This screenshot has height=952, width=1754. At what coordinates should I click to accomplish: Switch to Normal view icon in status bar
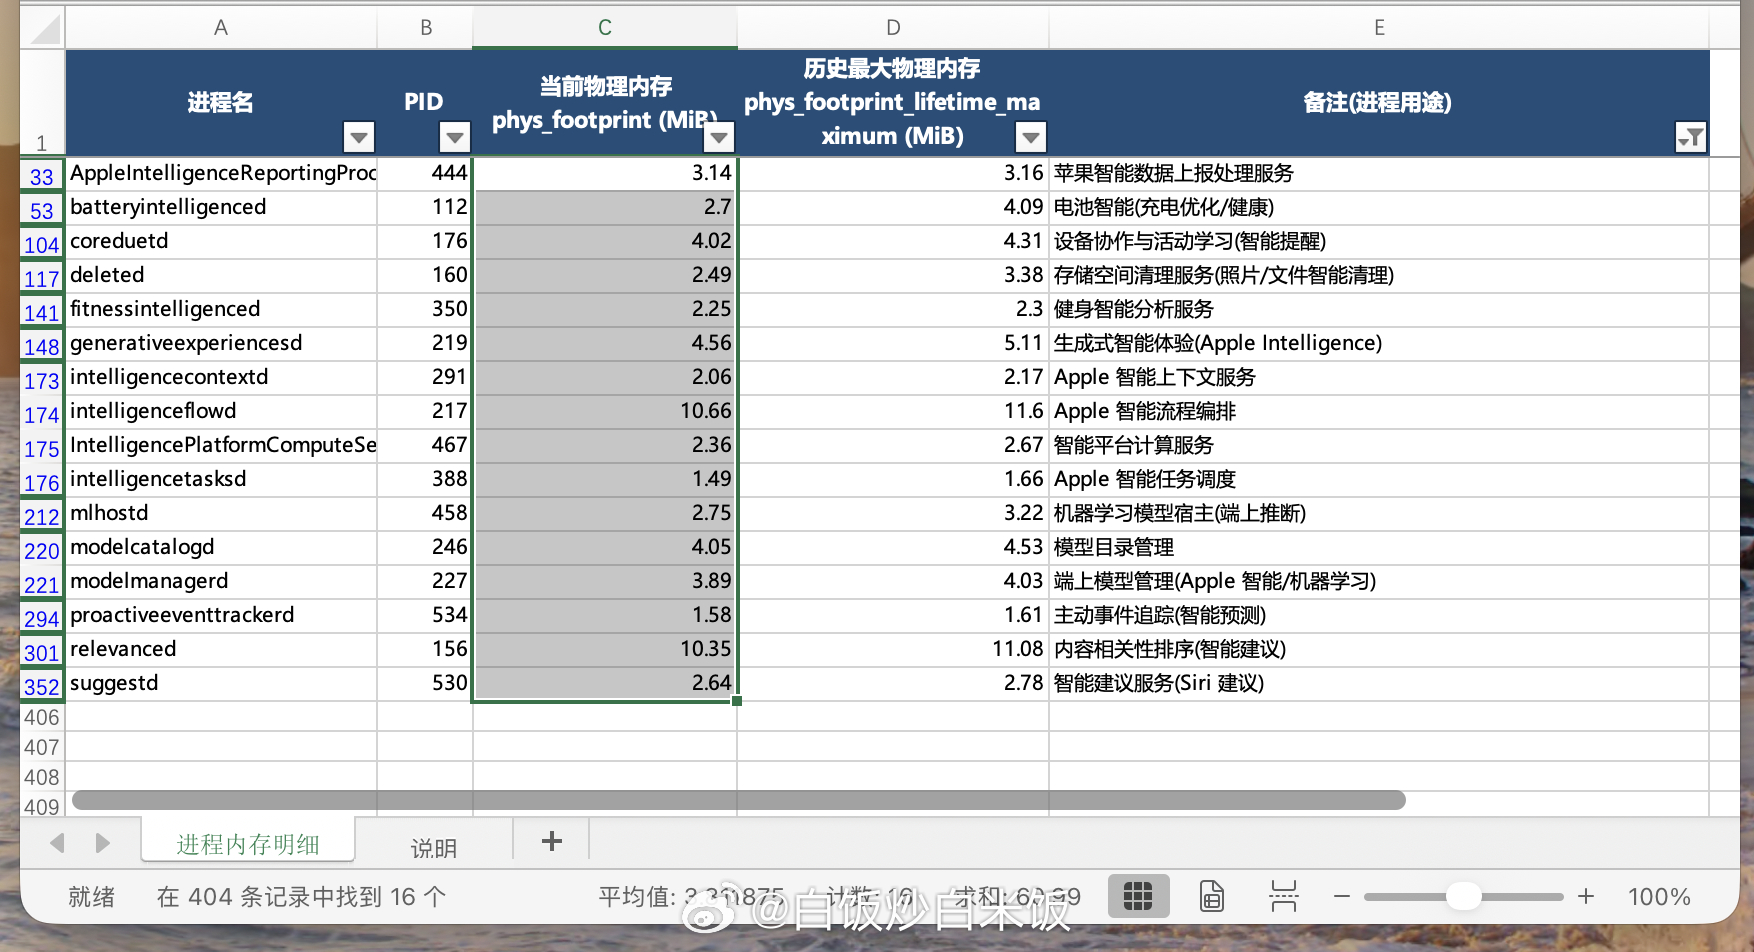tap(1138, 896)
